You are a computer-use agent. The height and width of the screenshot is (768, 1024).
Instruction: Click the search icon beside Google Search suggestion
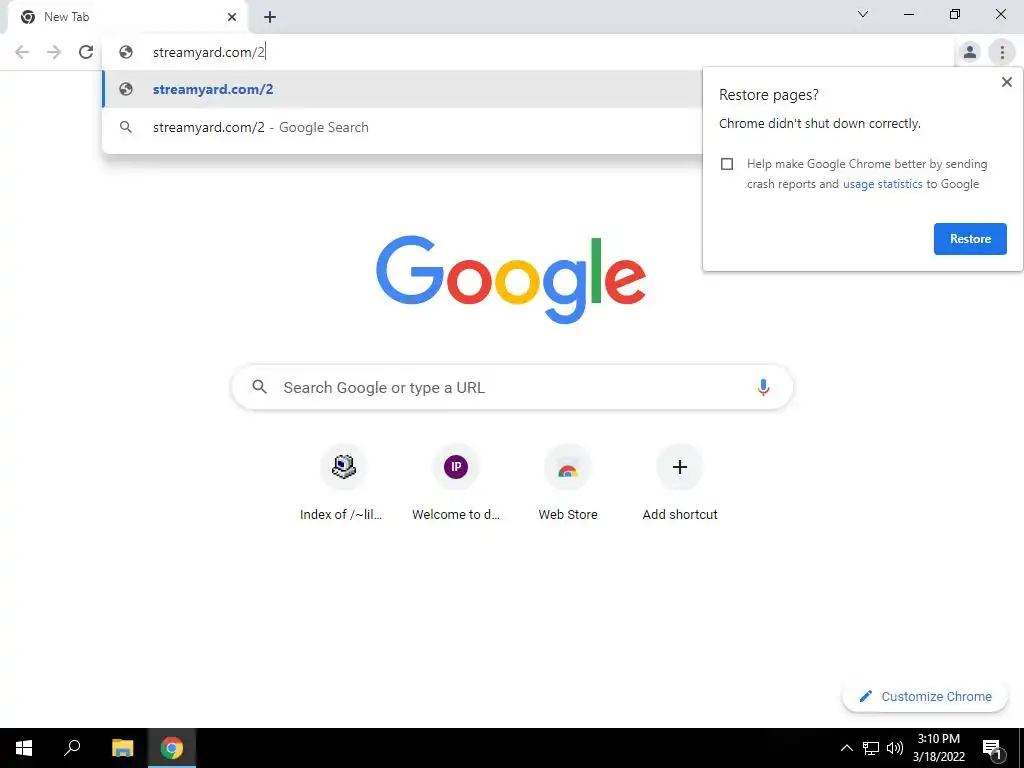[x=126, y=127]
